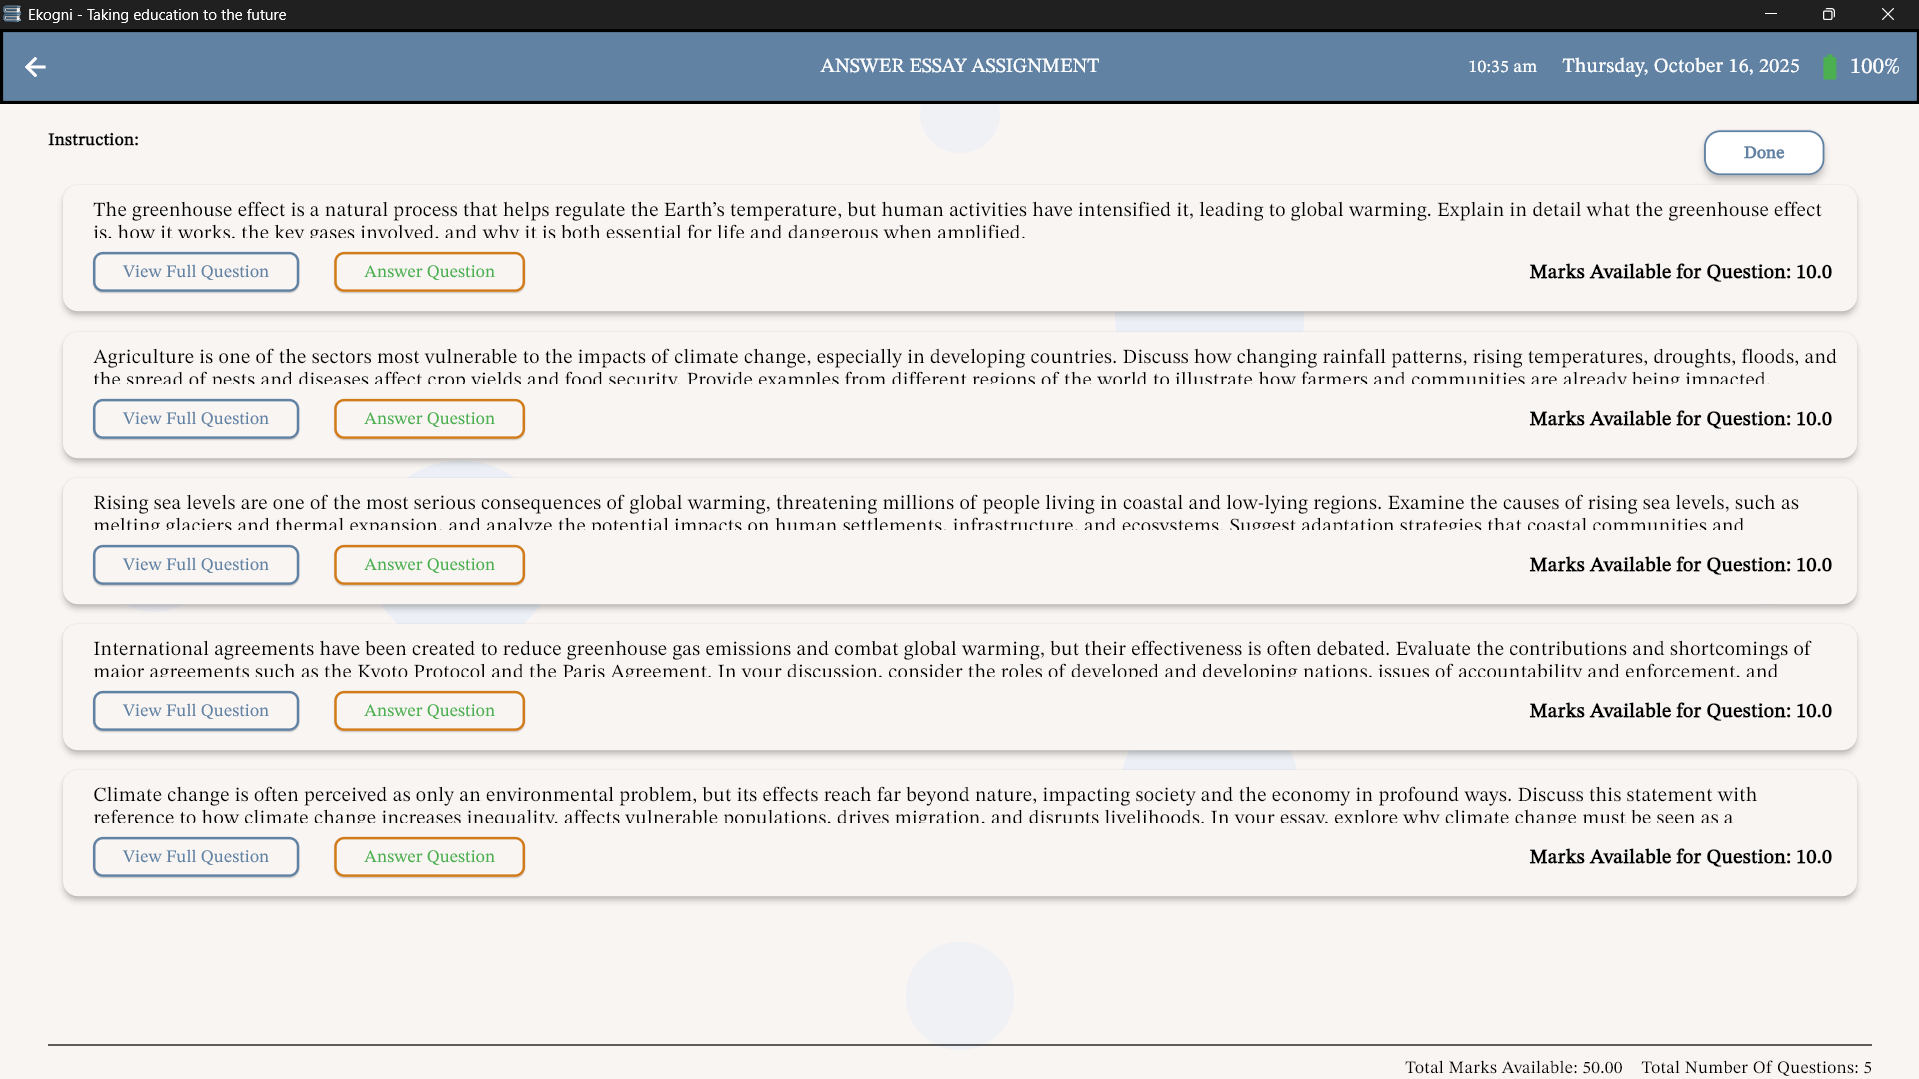This screenshot has width=1919, height=1079.
Task: View full climate change society question
Action: pos(196,857)
